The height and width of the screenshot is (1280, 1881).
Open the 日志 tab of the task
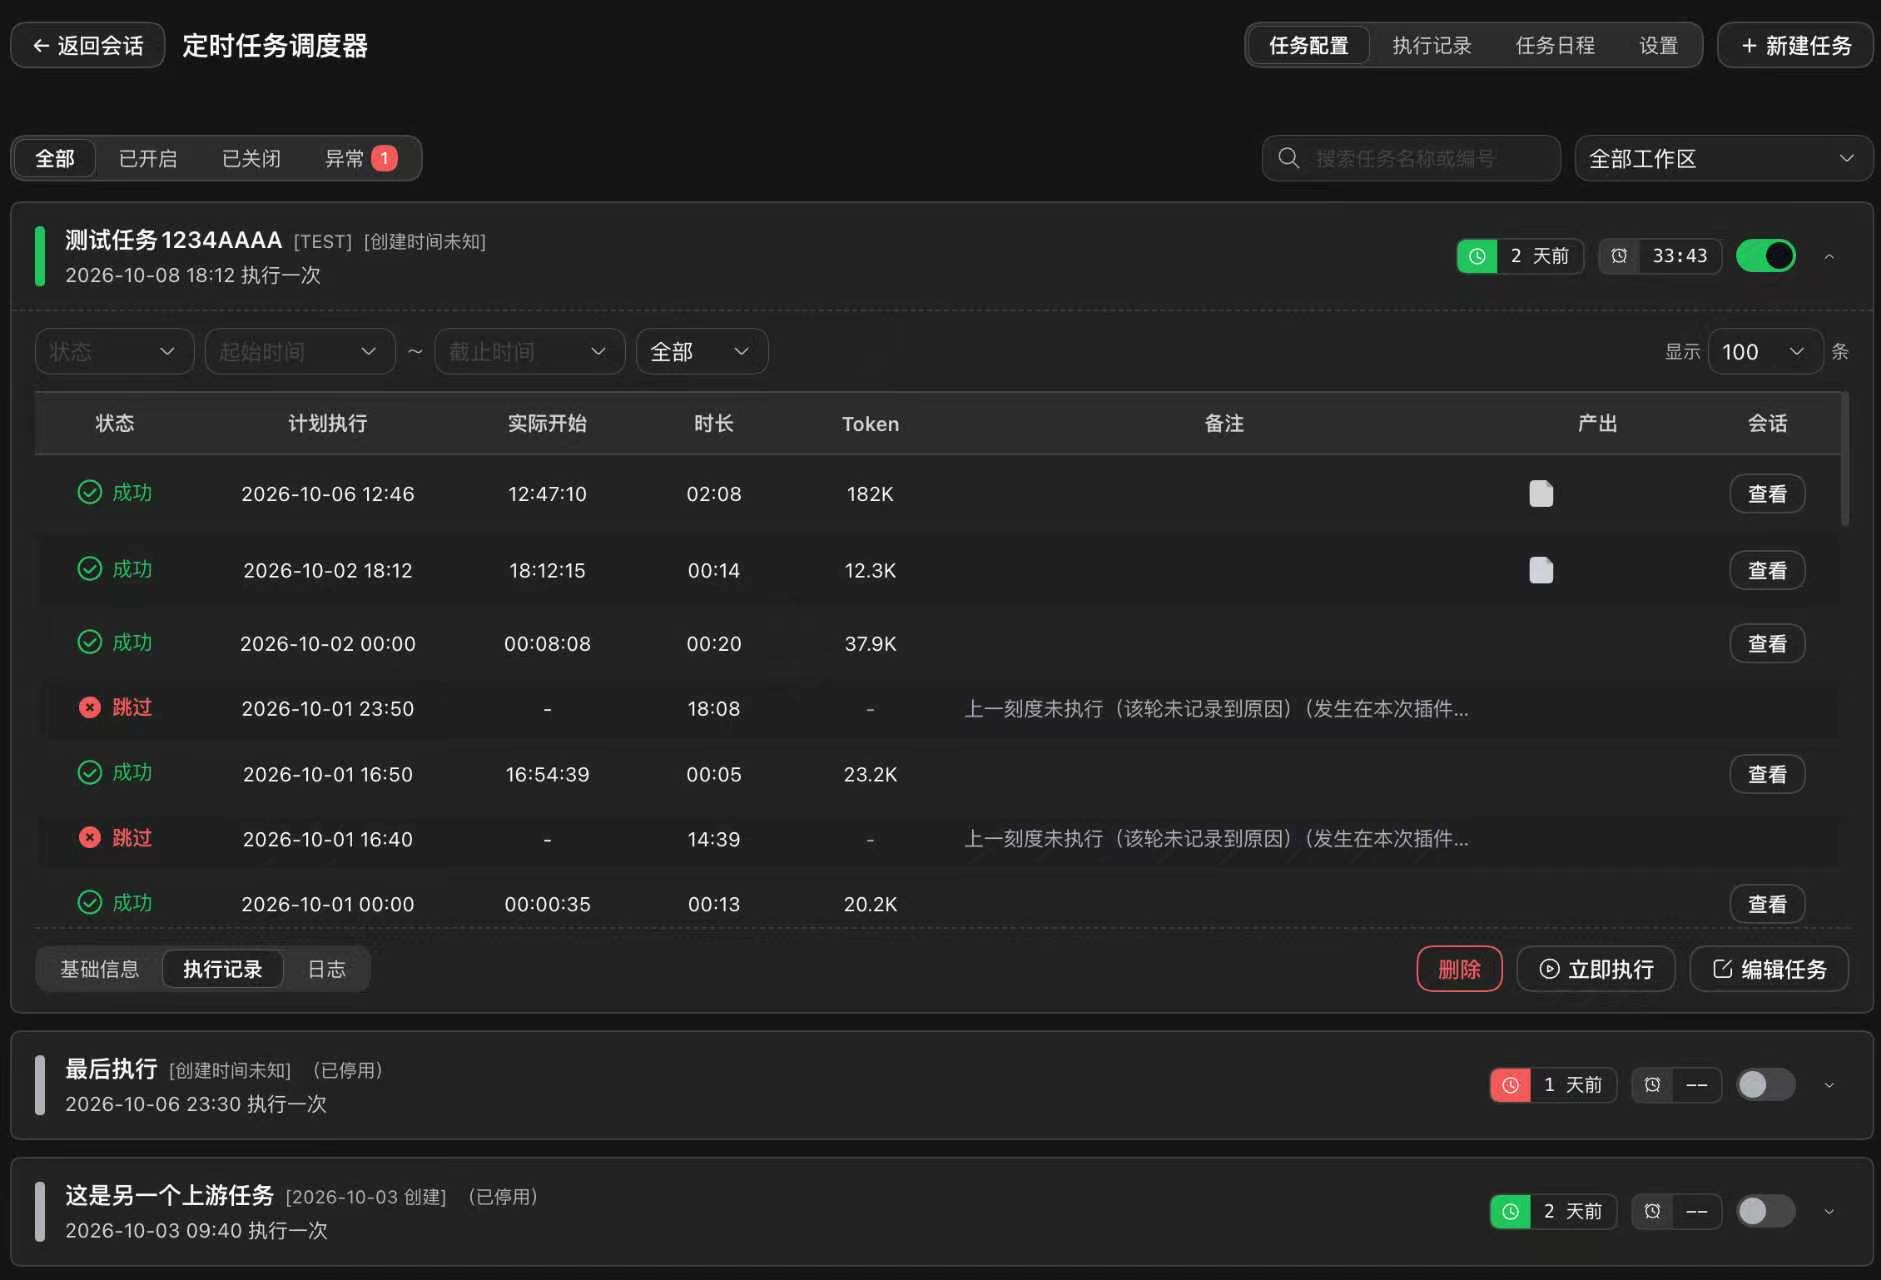(x=326, y=969)
